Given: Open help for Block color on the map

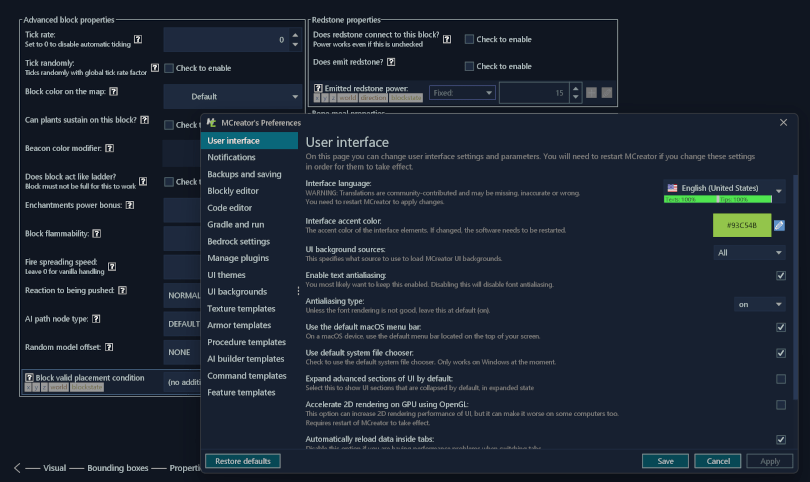Looking at the screenshot, I should [x=114, y=91].
